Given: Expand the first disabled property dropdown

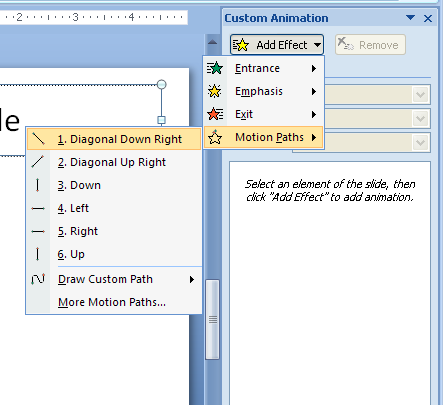Looking at the screenshot, I should click(420, 95).
